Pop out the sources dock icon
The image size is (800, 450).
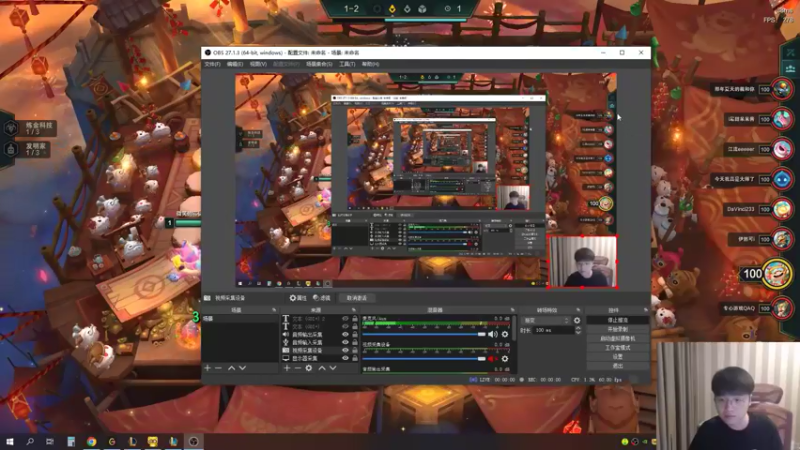[354, 310]
